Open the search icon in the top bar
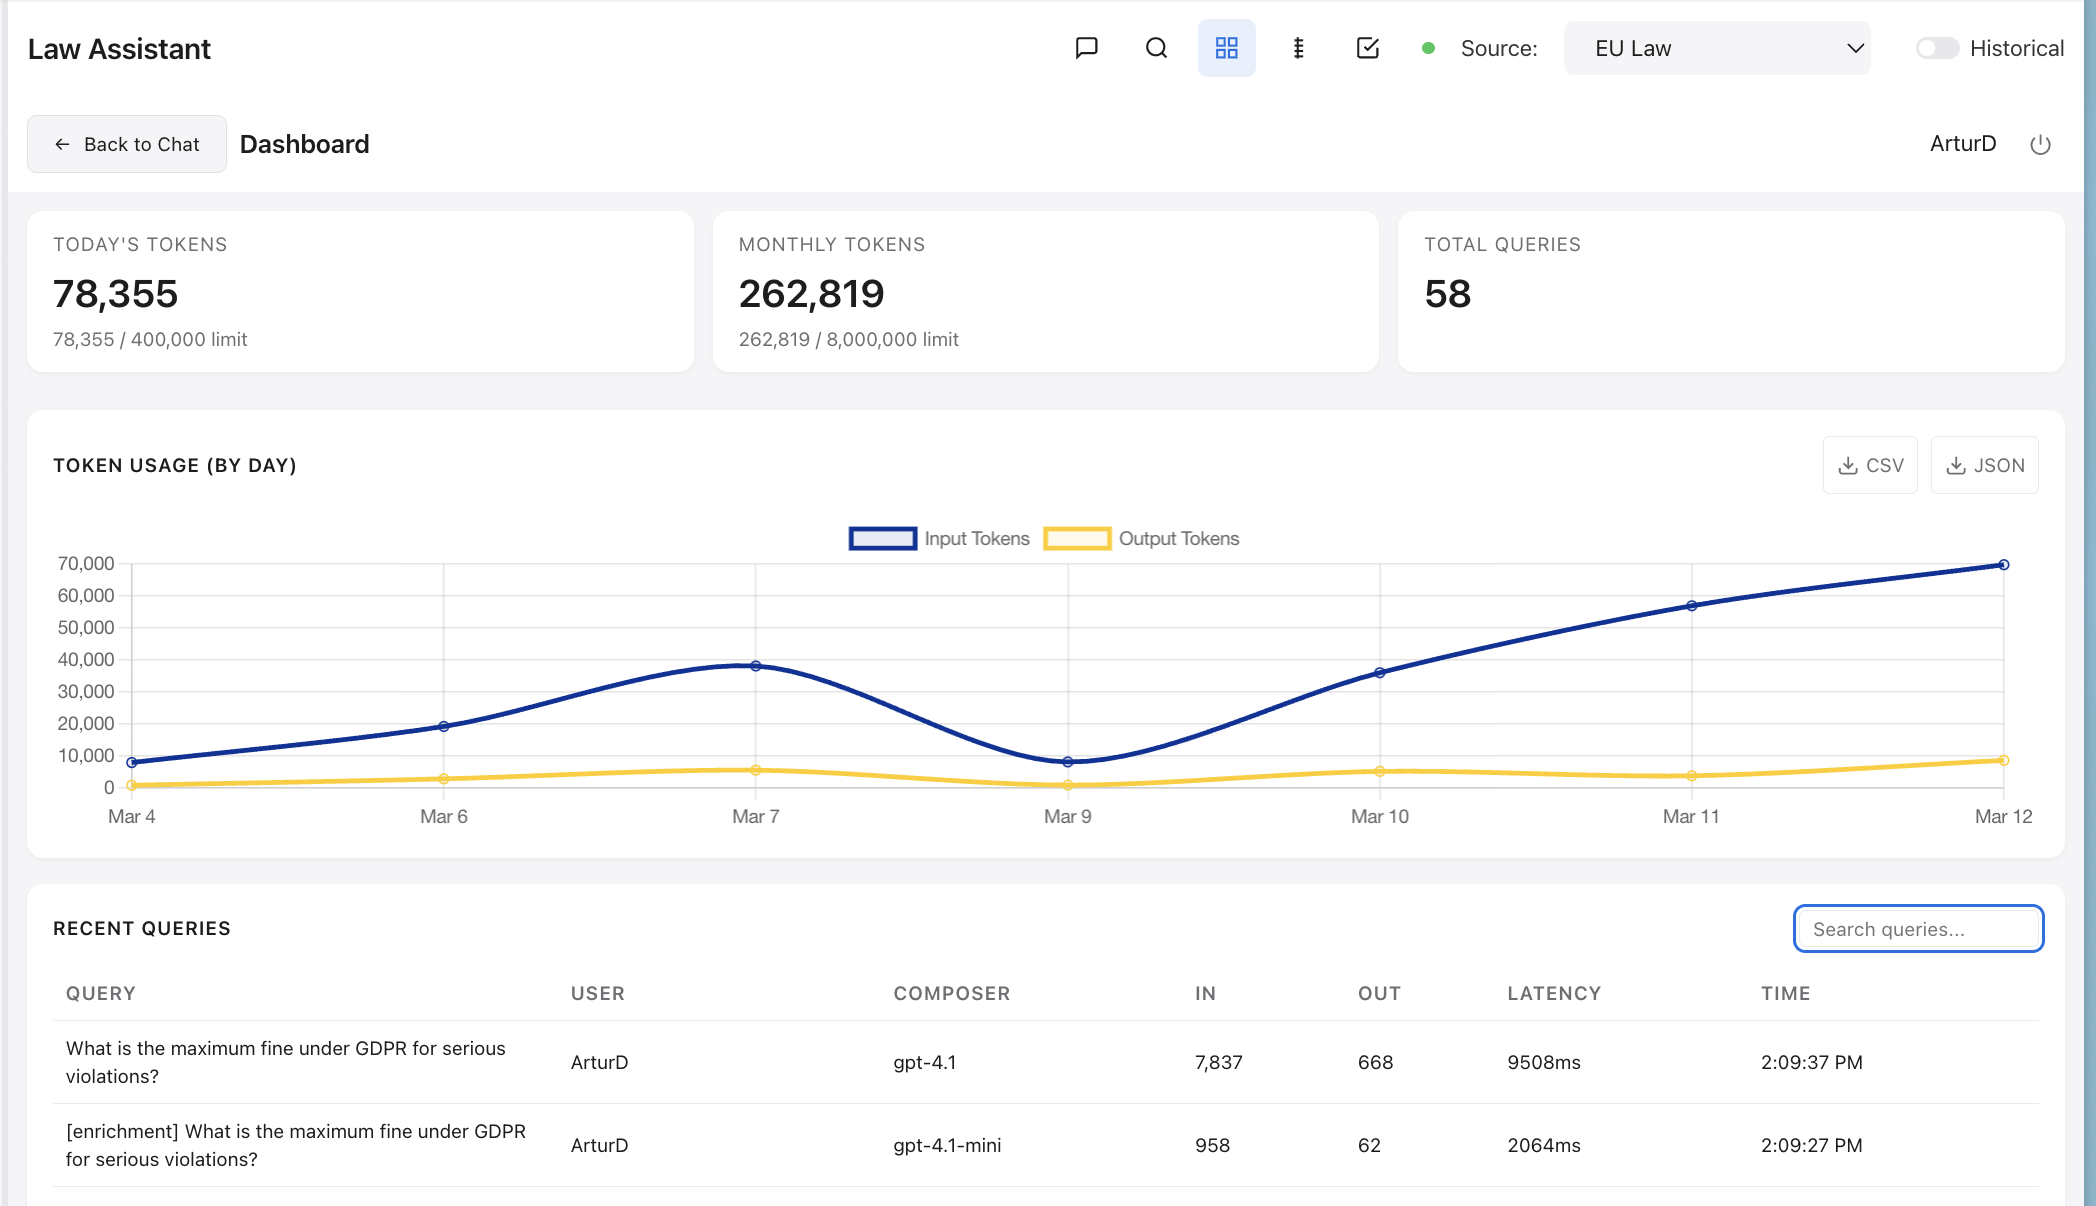Viewport: 2096px width, 1206px height. [x=1156, y=47]
